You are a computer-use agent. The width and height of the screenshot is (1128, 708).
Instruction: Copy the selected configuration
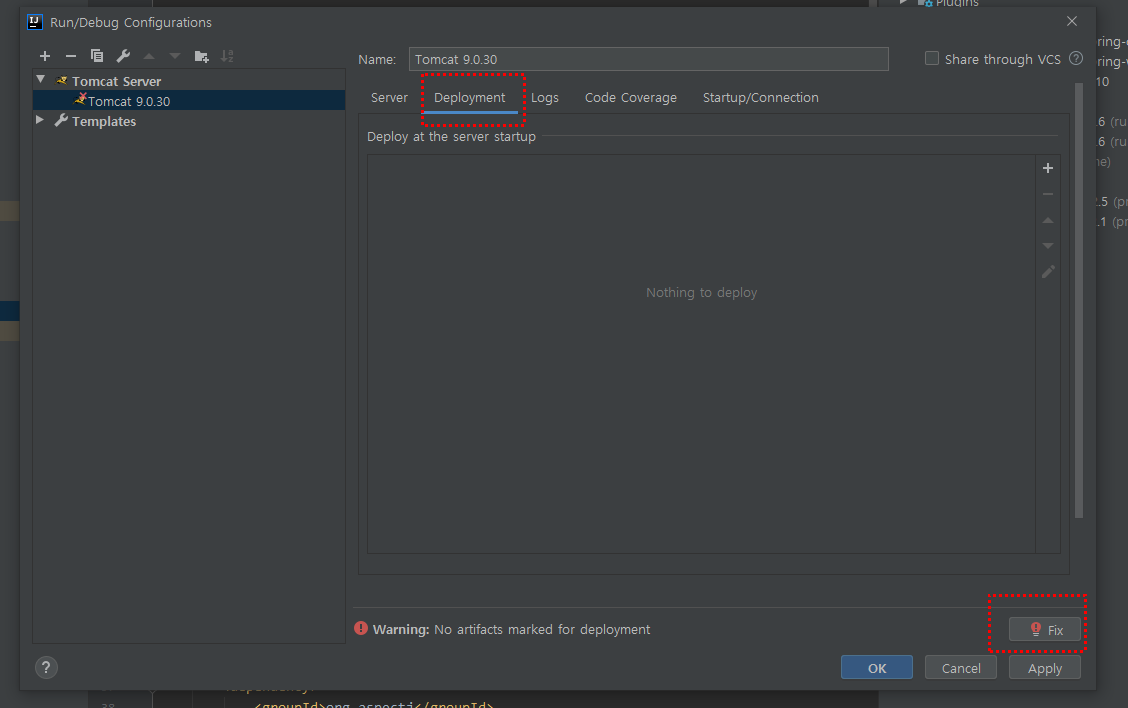97,56
